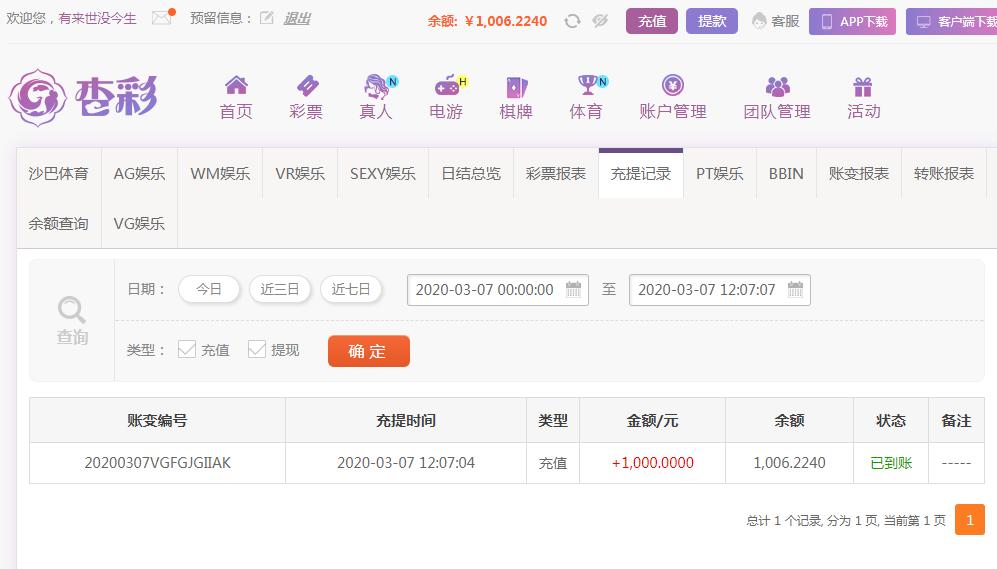Click page 1 pagination button
Screen dimensions: 997x569
(x=970, y=520)
